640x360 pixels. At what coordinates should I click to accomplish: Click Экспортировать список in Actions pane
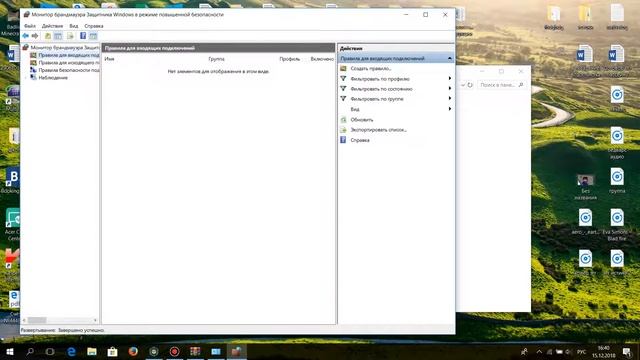378,130
